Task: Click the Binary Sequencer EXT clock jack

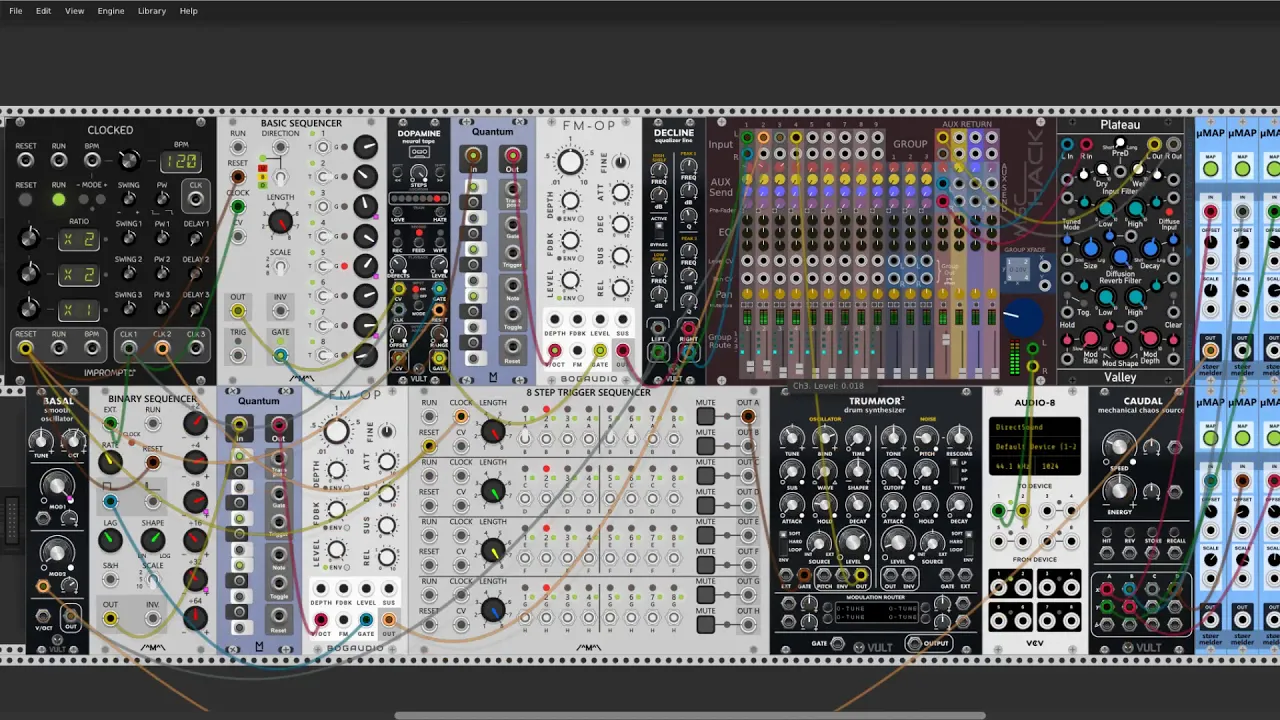Action: [110, 424]
